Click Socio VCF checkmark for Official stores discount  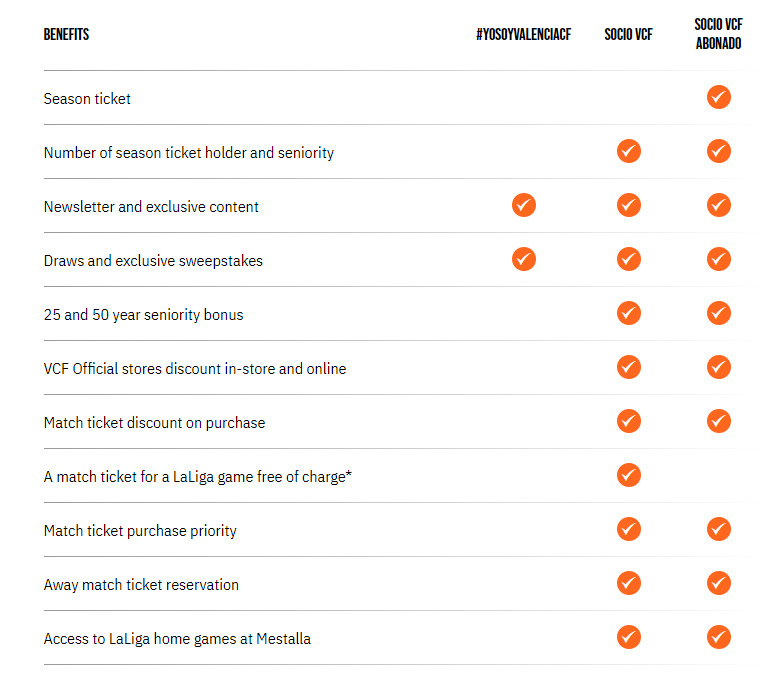629,367
